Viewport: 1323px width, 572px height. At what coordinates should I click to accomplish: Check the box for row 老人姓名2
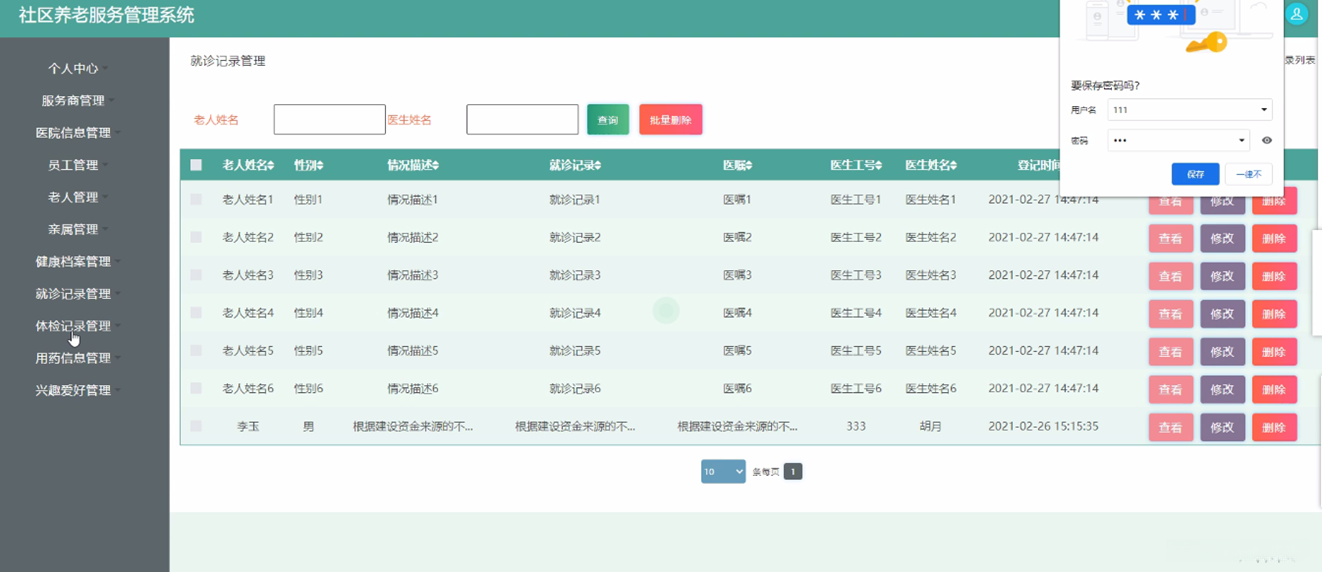click(x=196, y=237)
